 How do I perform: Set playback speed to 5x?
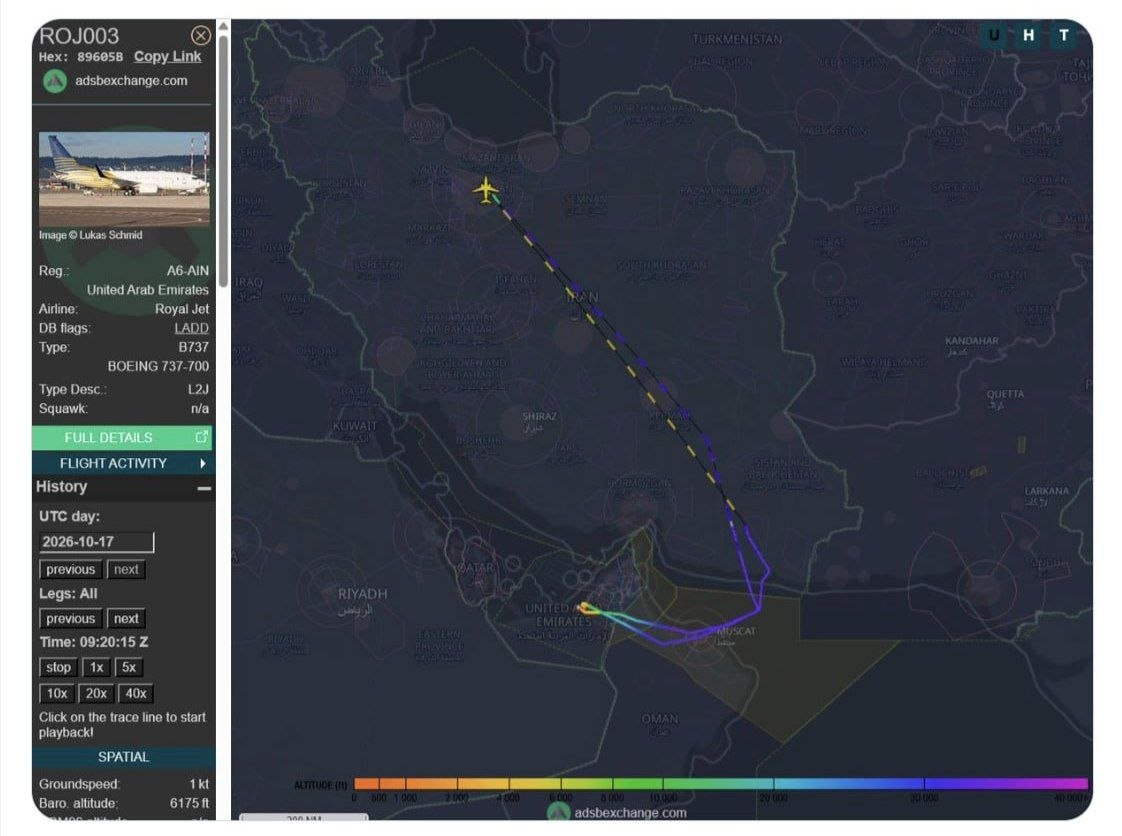pyautogui.click(x=129, y=667)
